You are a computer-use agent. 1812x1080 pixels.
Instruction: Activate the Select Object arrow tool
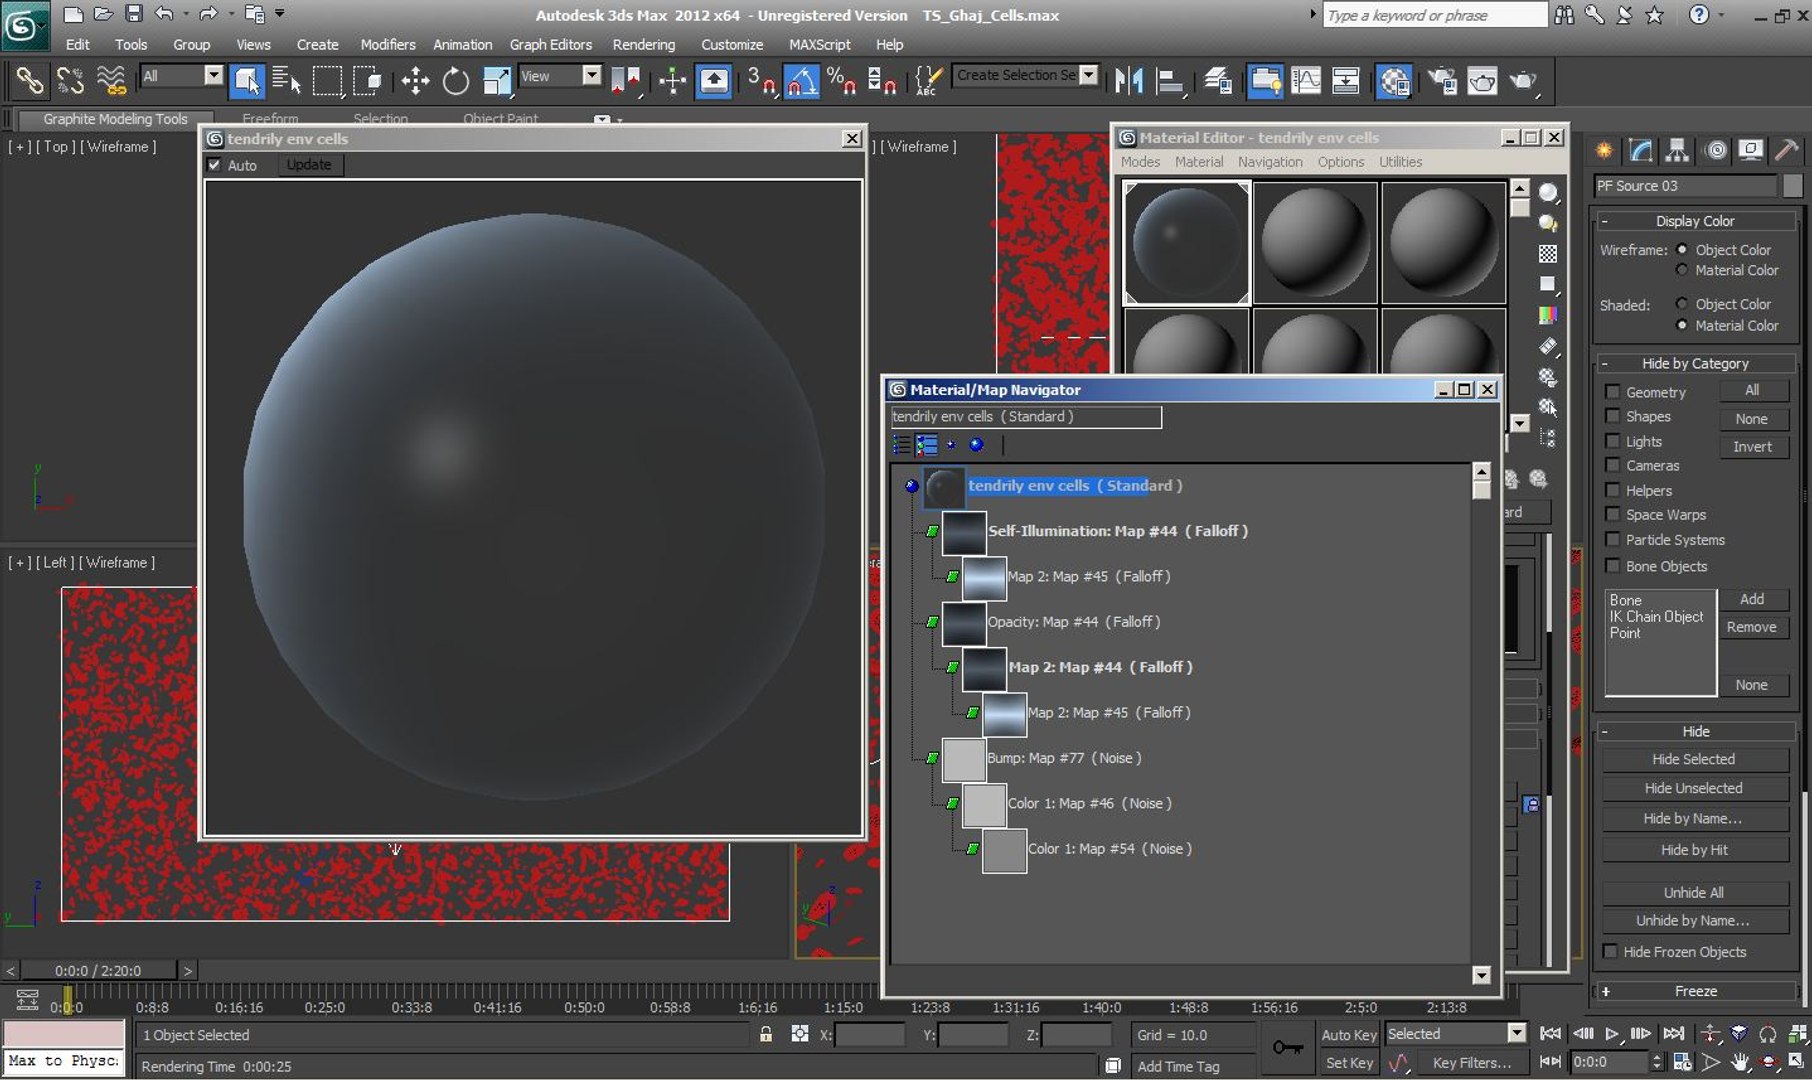(246, 81)
